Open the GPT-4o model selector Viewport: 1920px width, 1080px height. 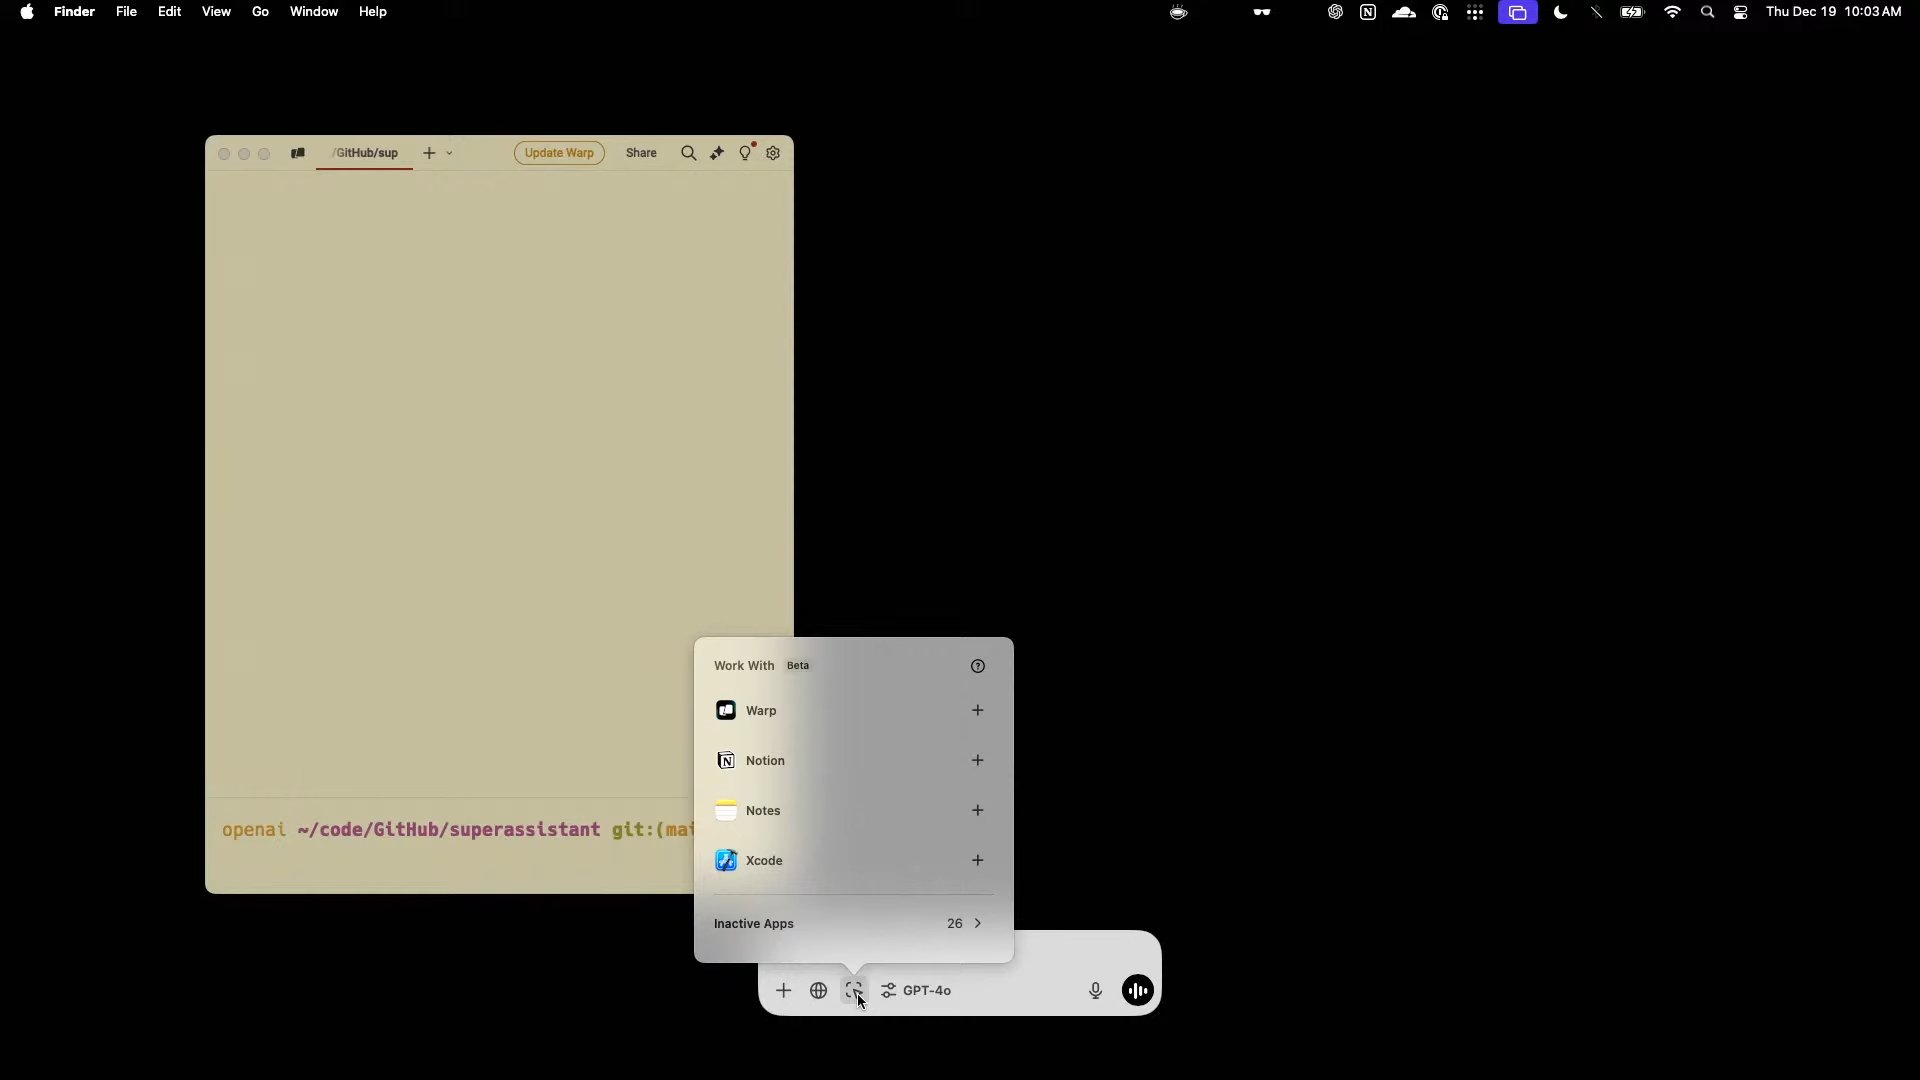916,990
